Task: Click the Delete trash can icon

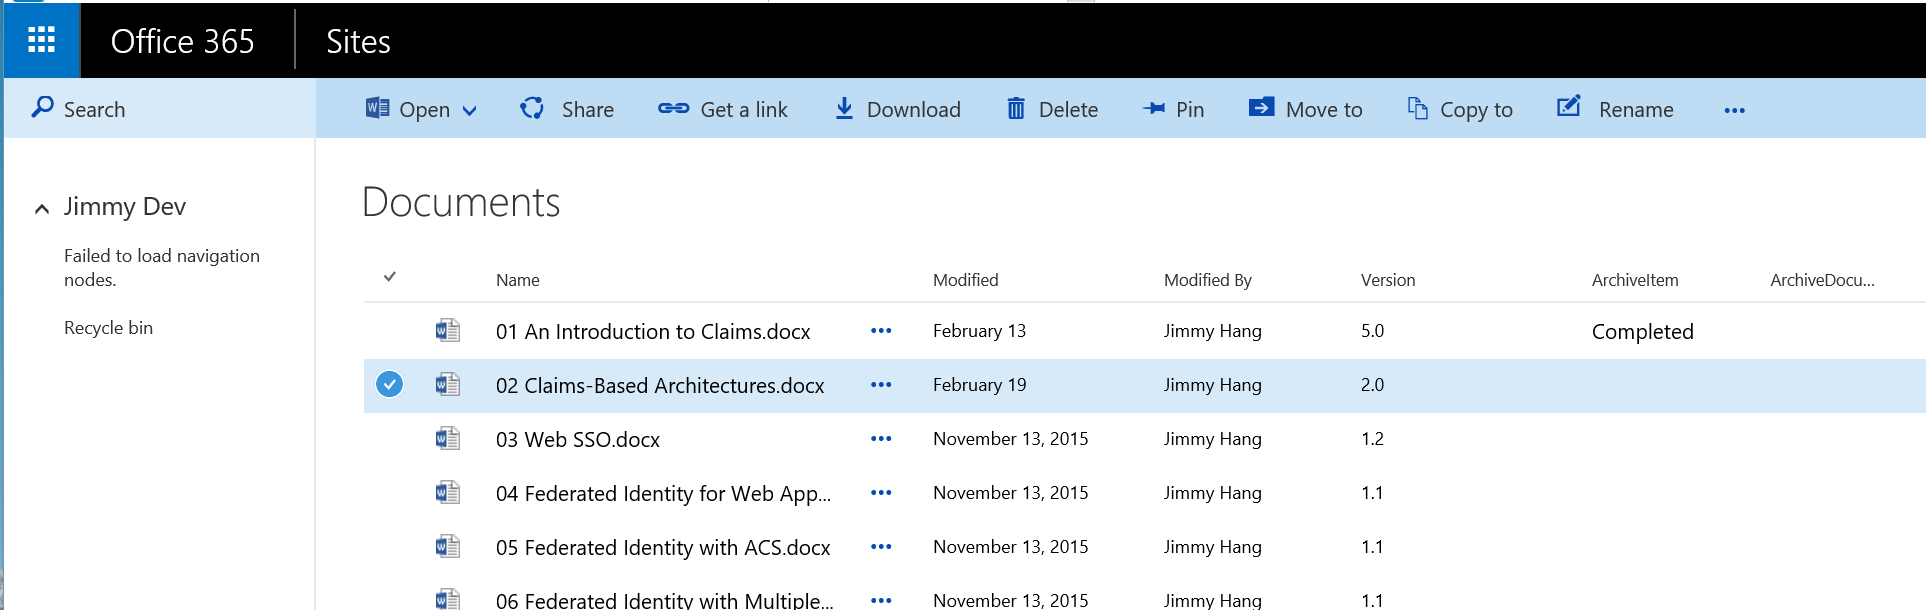Action: coord(1015,108)
